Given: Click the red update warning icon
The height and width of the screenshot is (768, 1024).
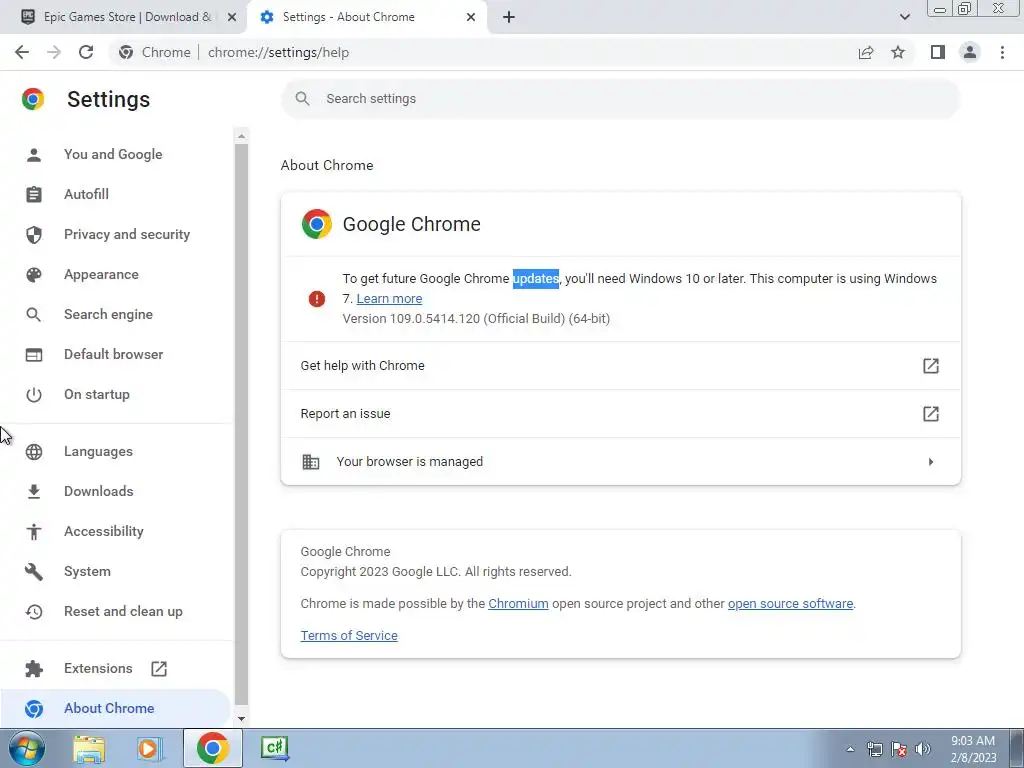Looking at the screenshot, I should tap(317, 298).
